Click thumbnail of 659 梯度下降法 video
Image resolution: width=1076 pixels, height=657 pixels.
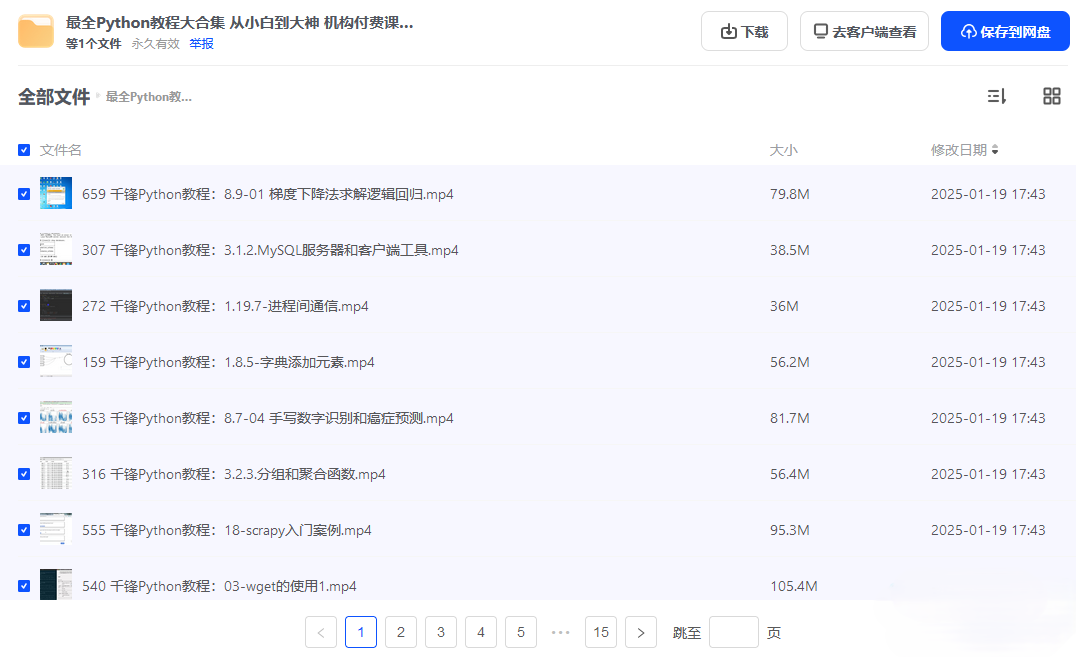56,194
